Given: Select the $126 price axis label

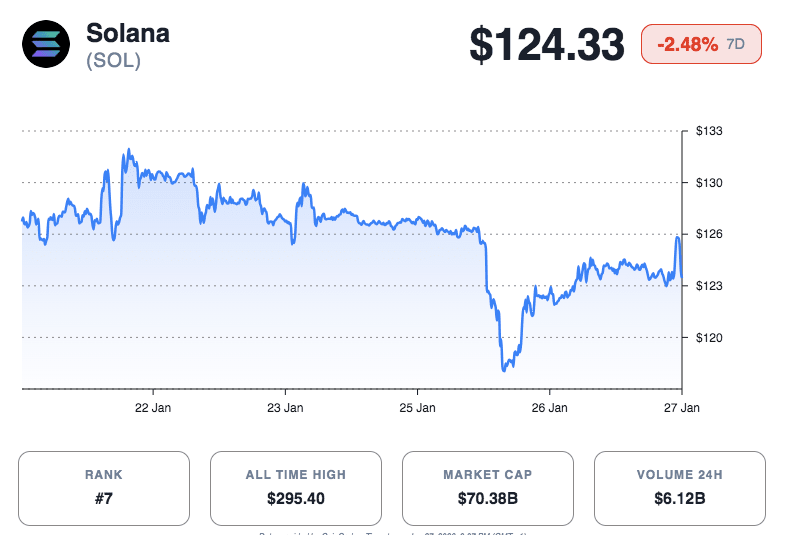Looking at the screenshot, I should 709,234.
